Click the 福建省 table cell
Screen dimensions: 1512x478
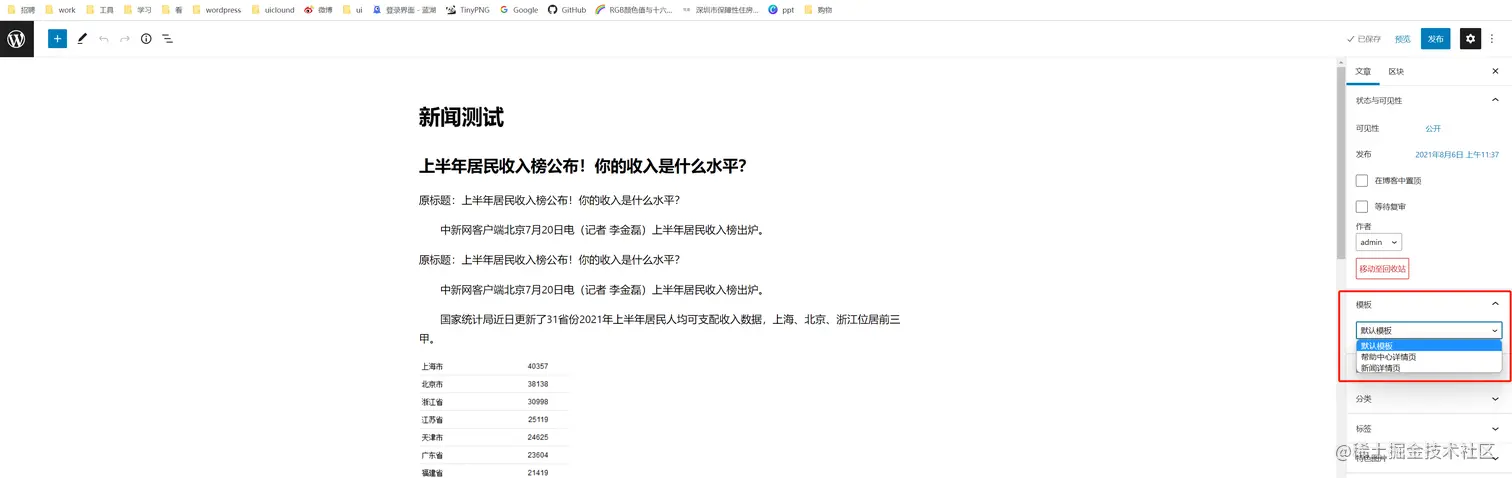432,472
